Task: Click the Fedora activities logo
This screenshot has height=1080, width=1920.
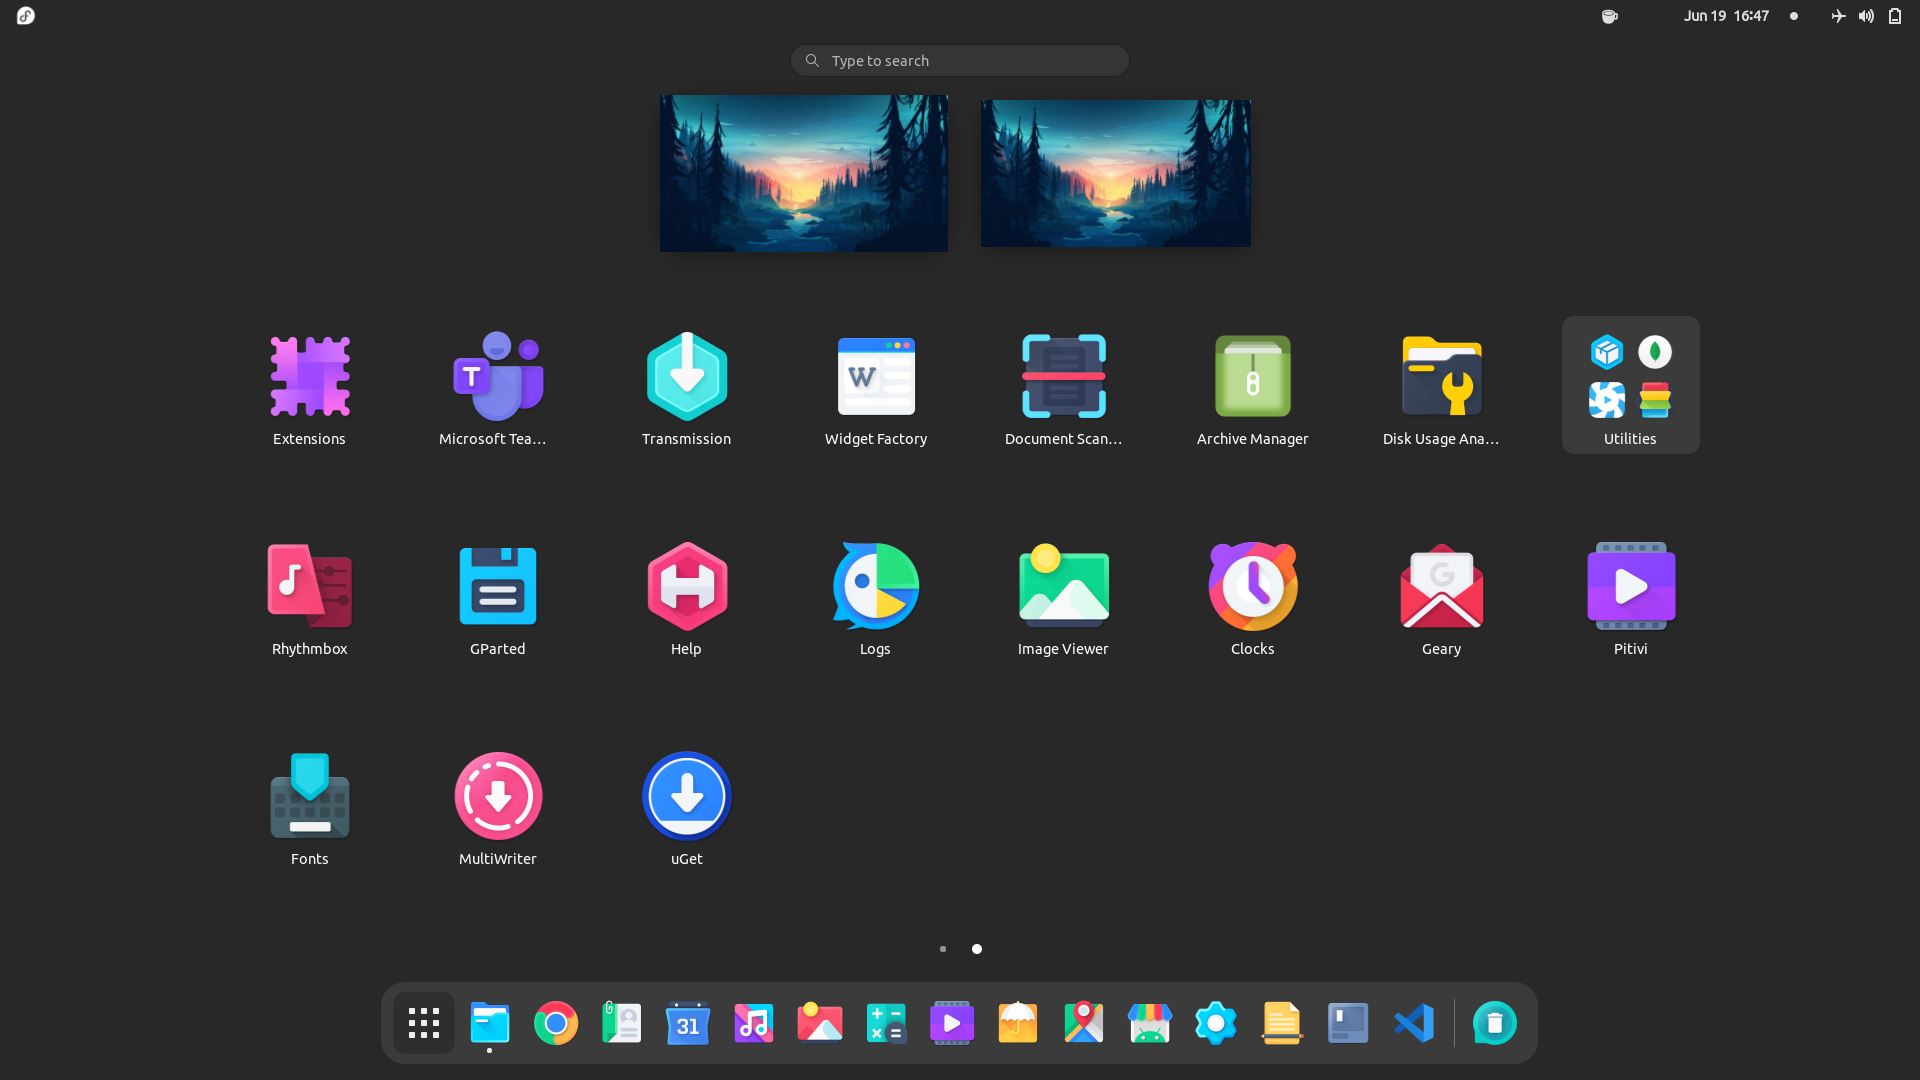Action: click(26, 16)
